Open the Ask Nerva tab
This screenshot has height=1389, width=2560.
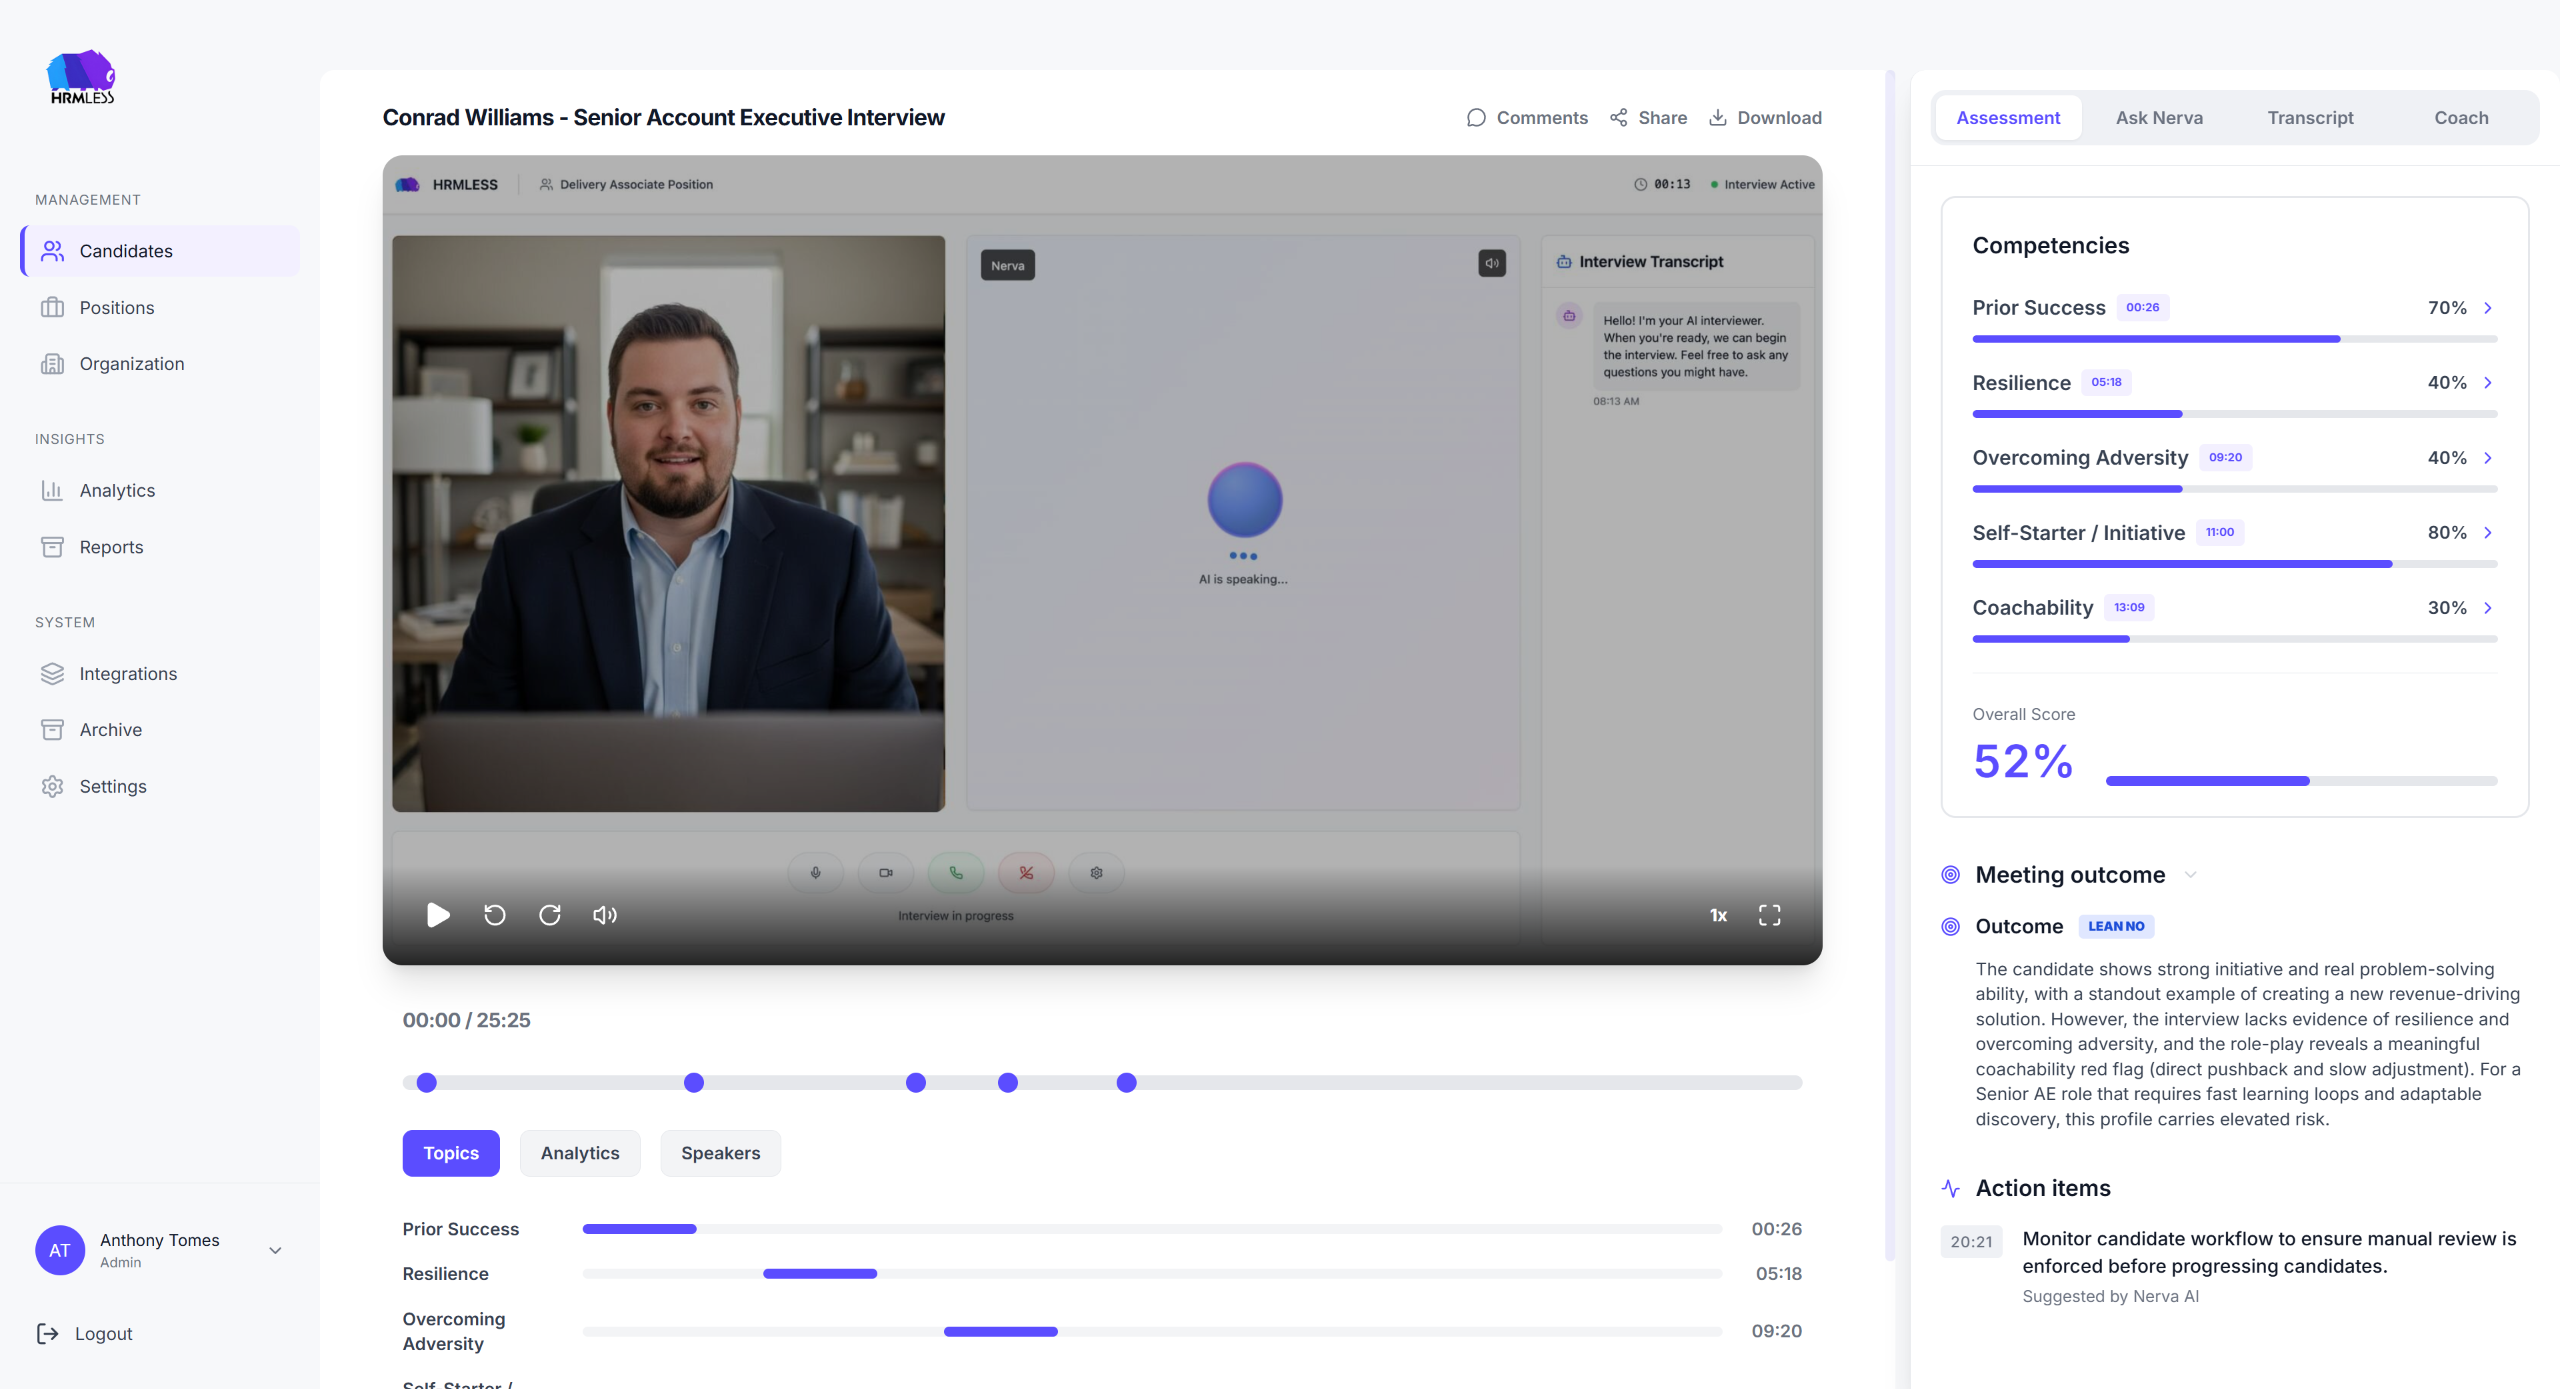click(x=2159, y=118)
